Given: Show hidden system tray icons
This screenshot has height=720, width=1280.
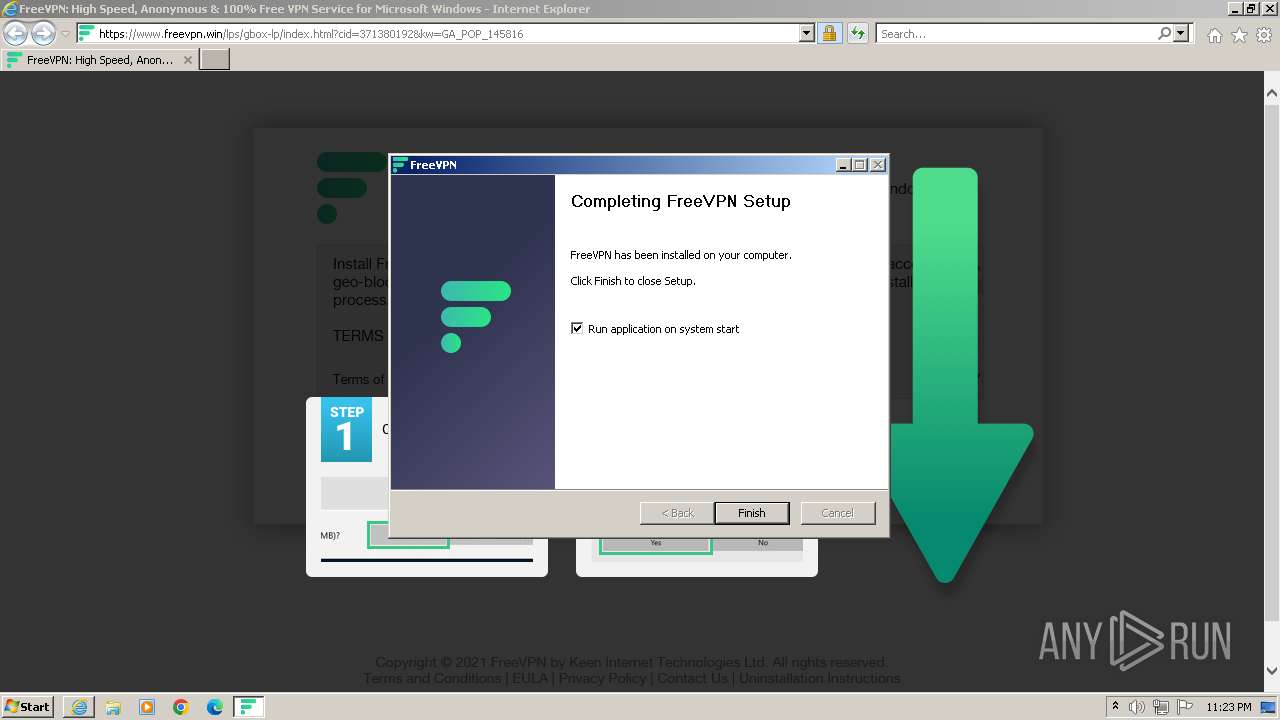Looking at the screenshot, I should point(1115,706).
